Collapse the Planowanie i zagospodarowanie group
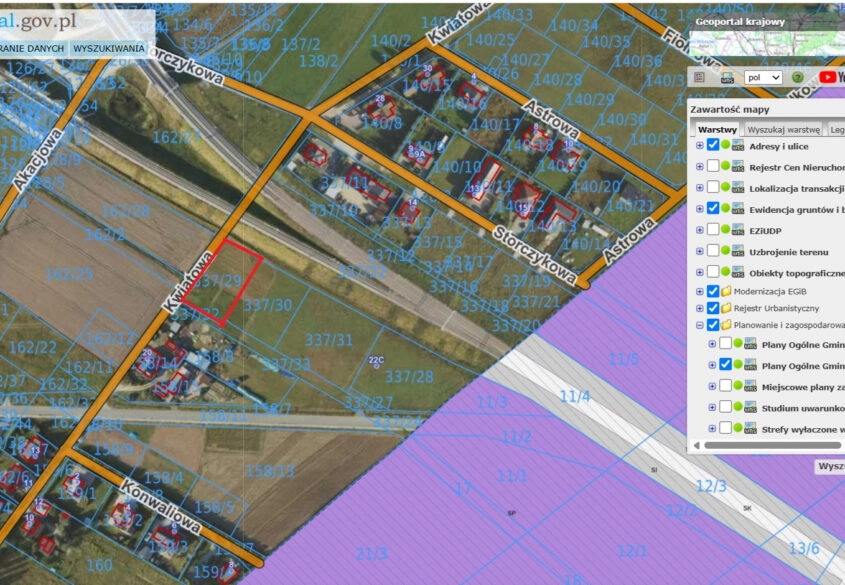845x585 pixels. 699,325
